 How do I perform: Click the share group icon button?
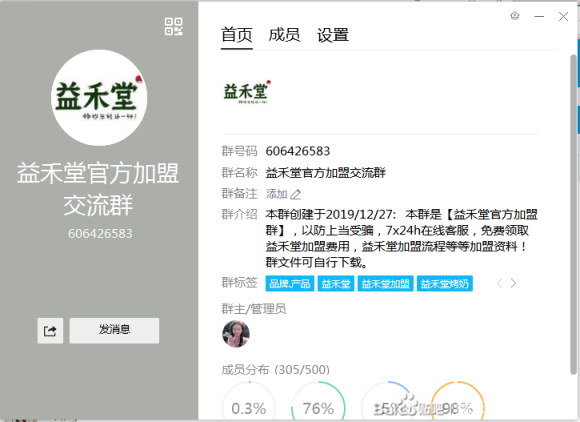click(50, 331)
